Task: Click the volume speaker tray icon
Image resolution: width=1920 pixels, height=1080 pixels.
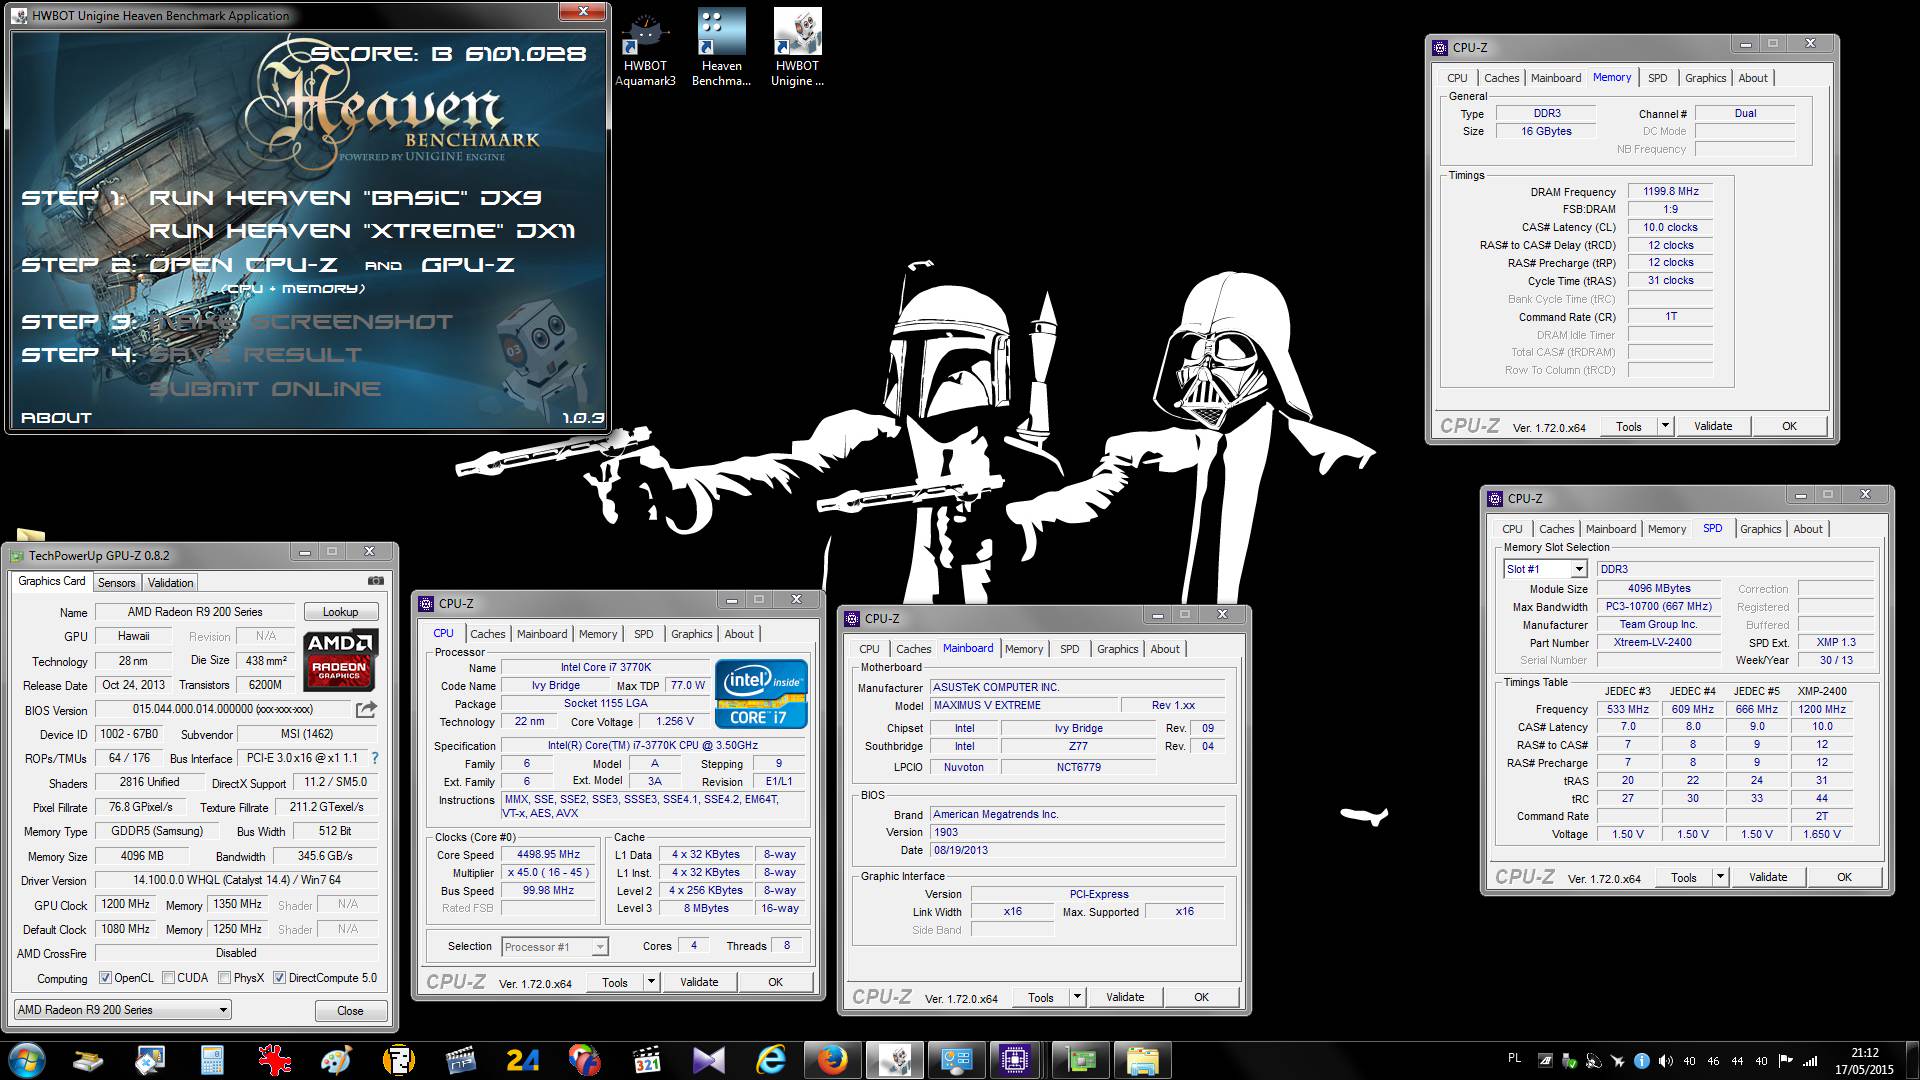Action: pyautogui.click(x=1665, y=1061)
